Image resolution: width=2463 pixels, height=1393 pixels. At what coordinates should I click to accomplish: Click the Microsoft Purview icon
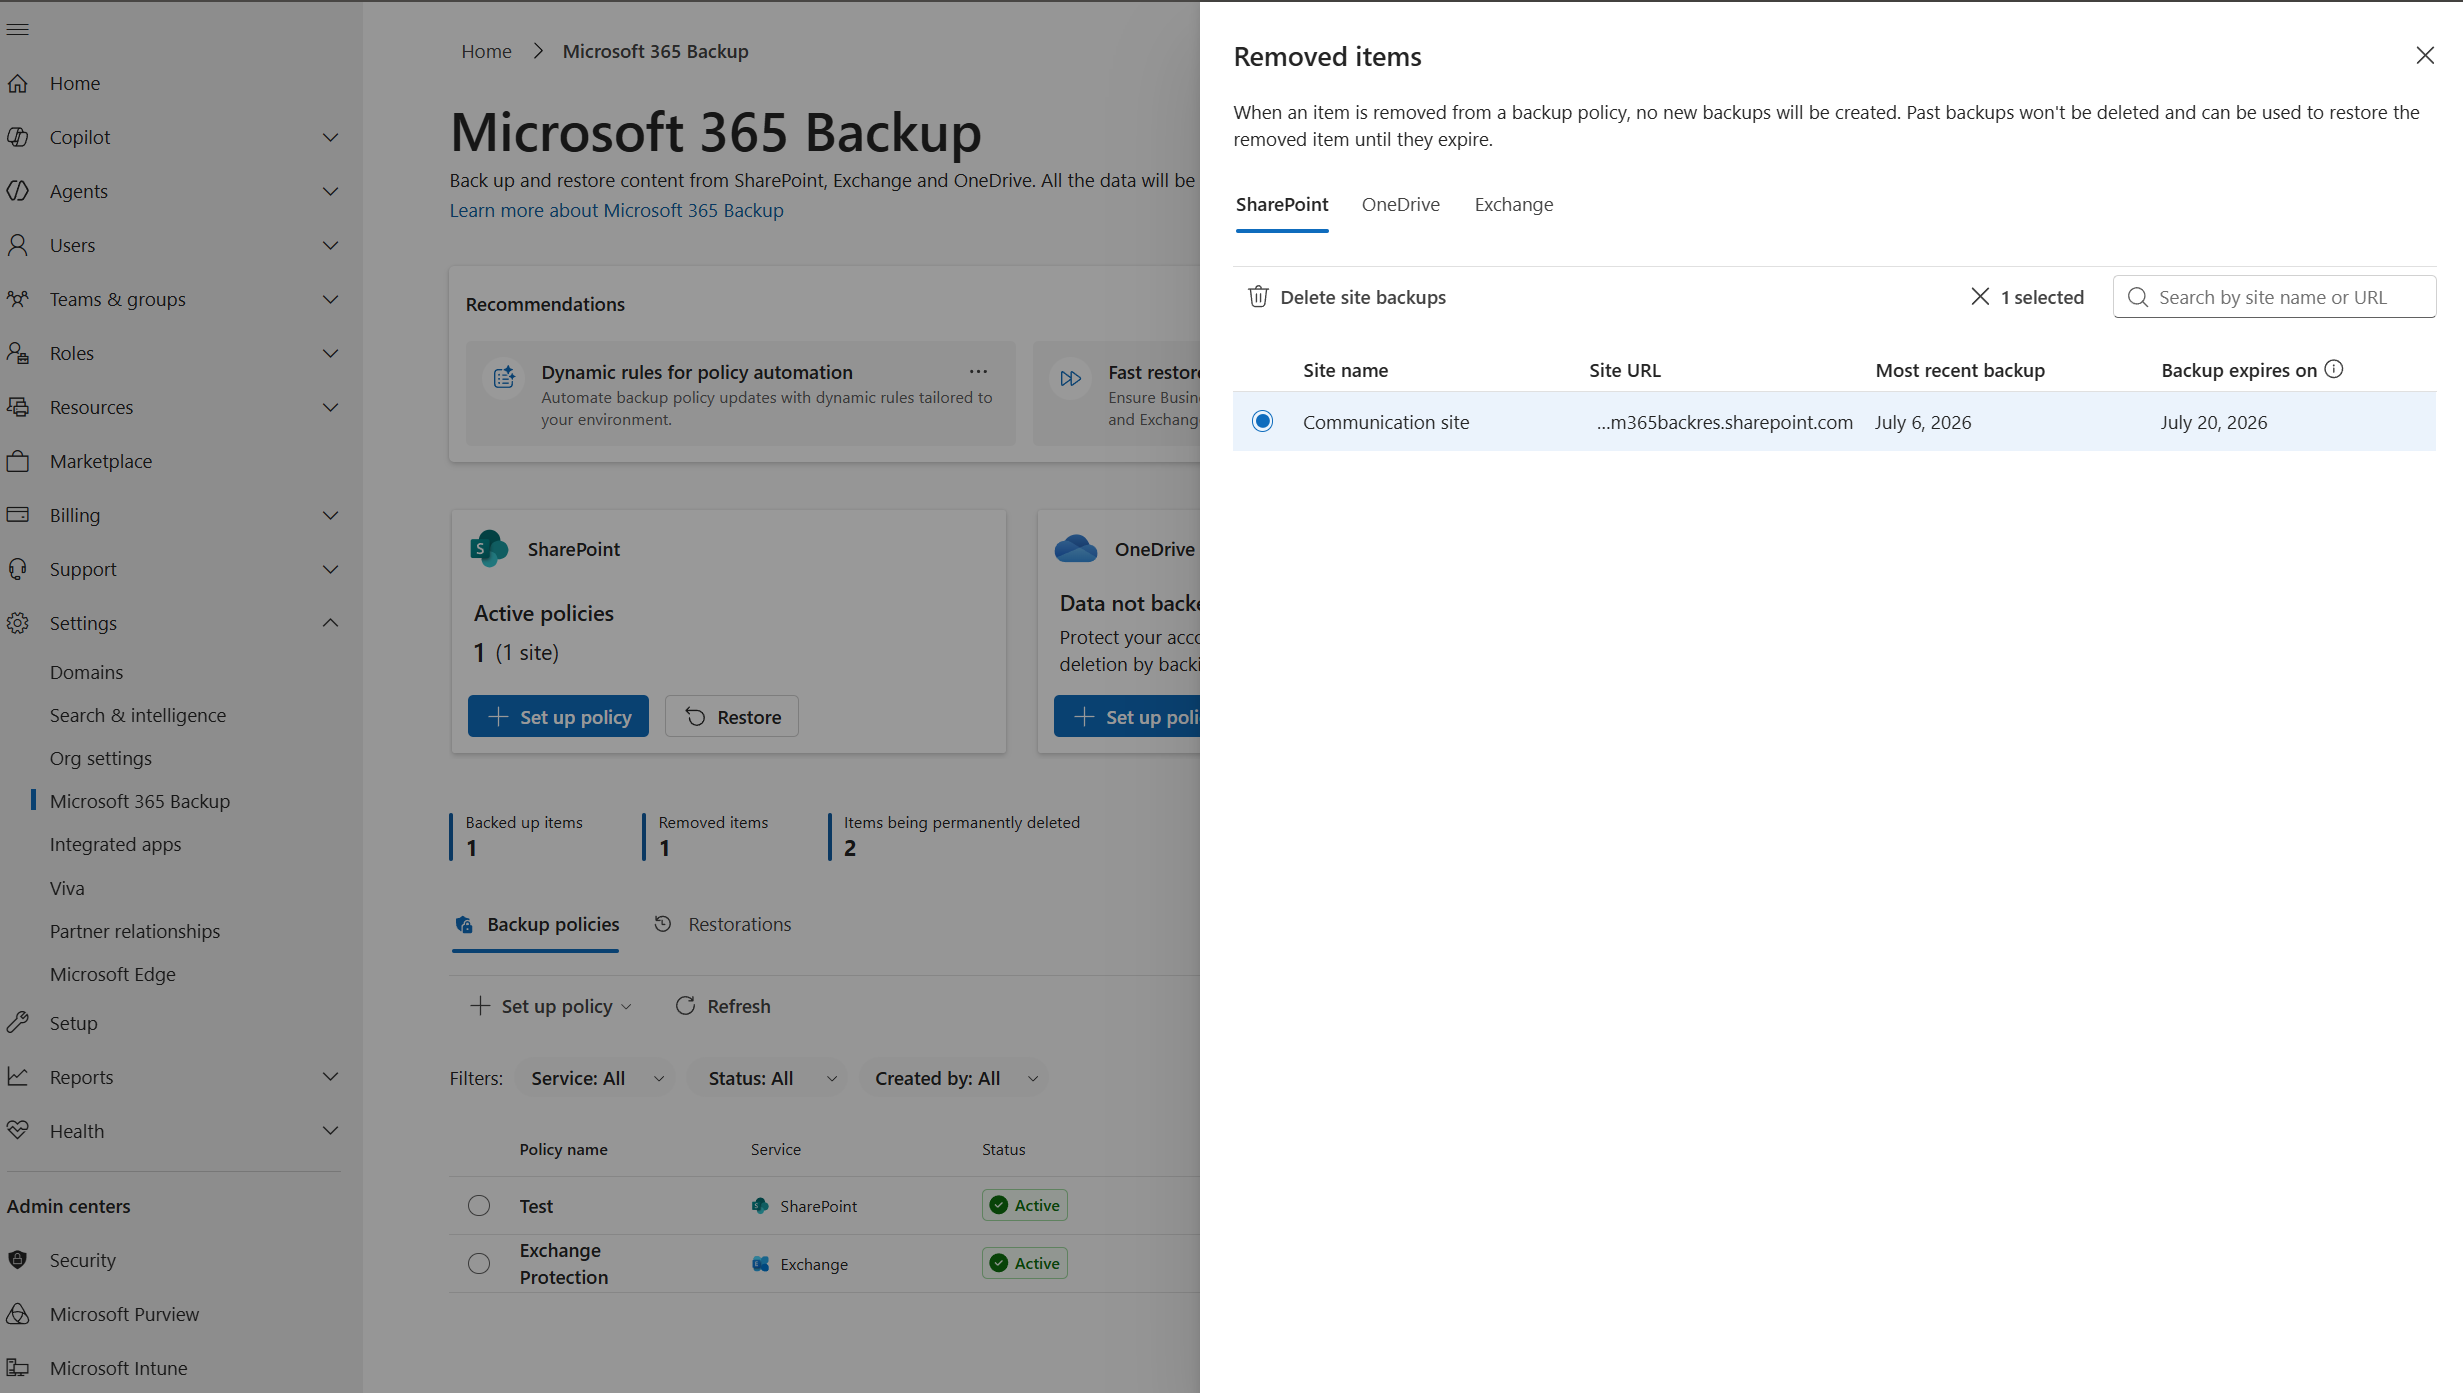pyautogui.click(x=18, y=1314)
